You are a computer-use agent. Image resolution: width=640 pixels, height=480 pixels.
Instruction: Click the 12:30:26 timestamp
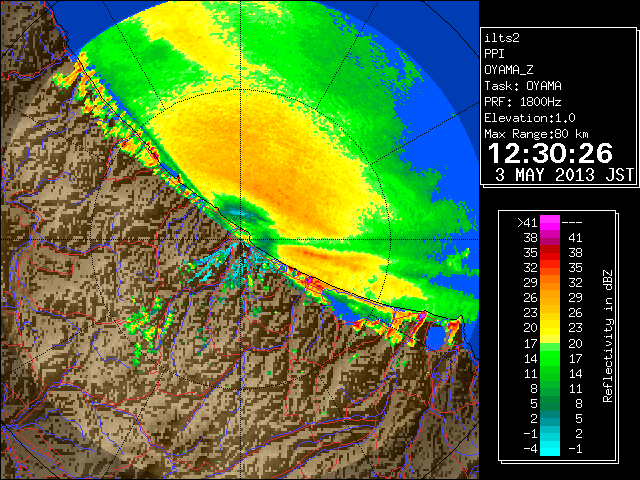550,153
